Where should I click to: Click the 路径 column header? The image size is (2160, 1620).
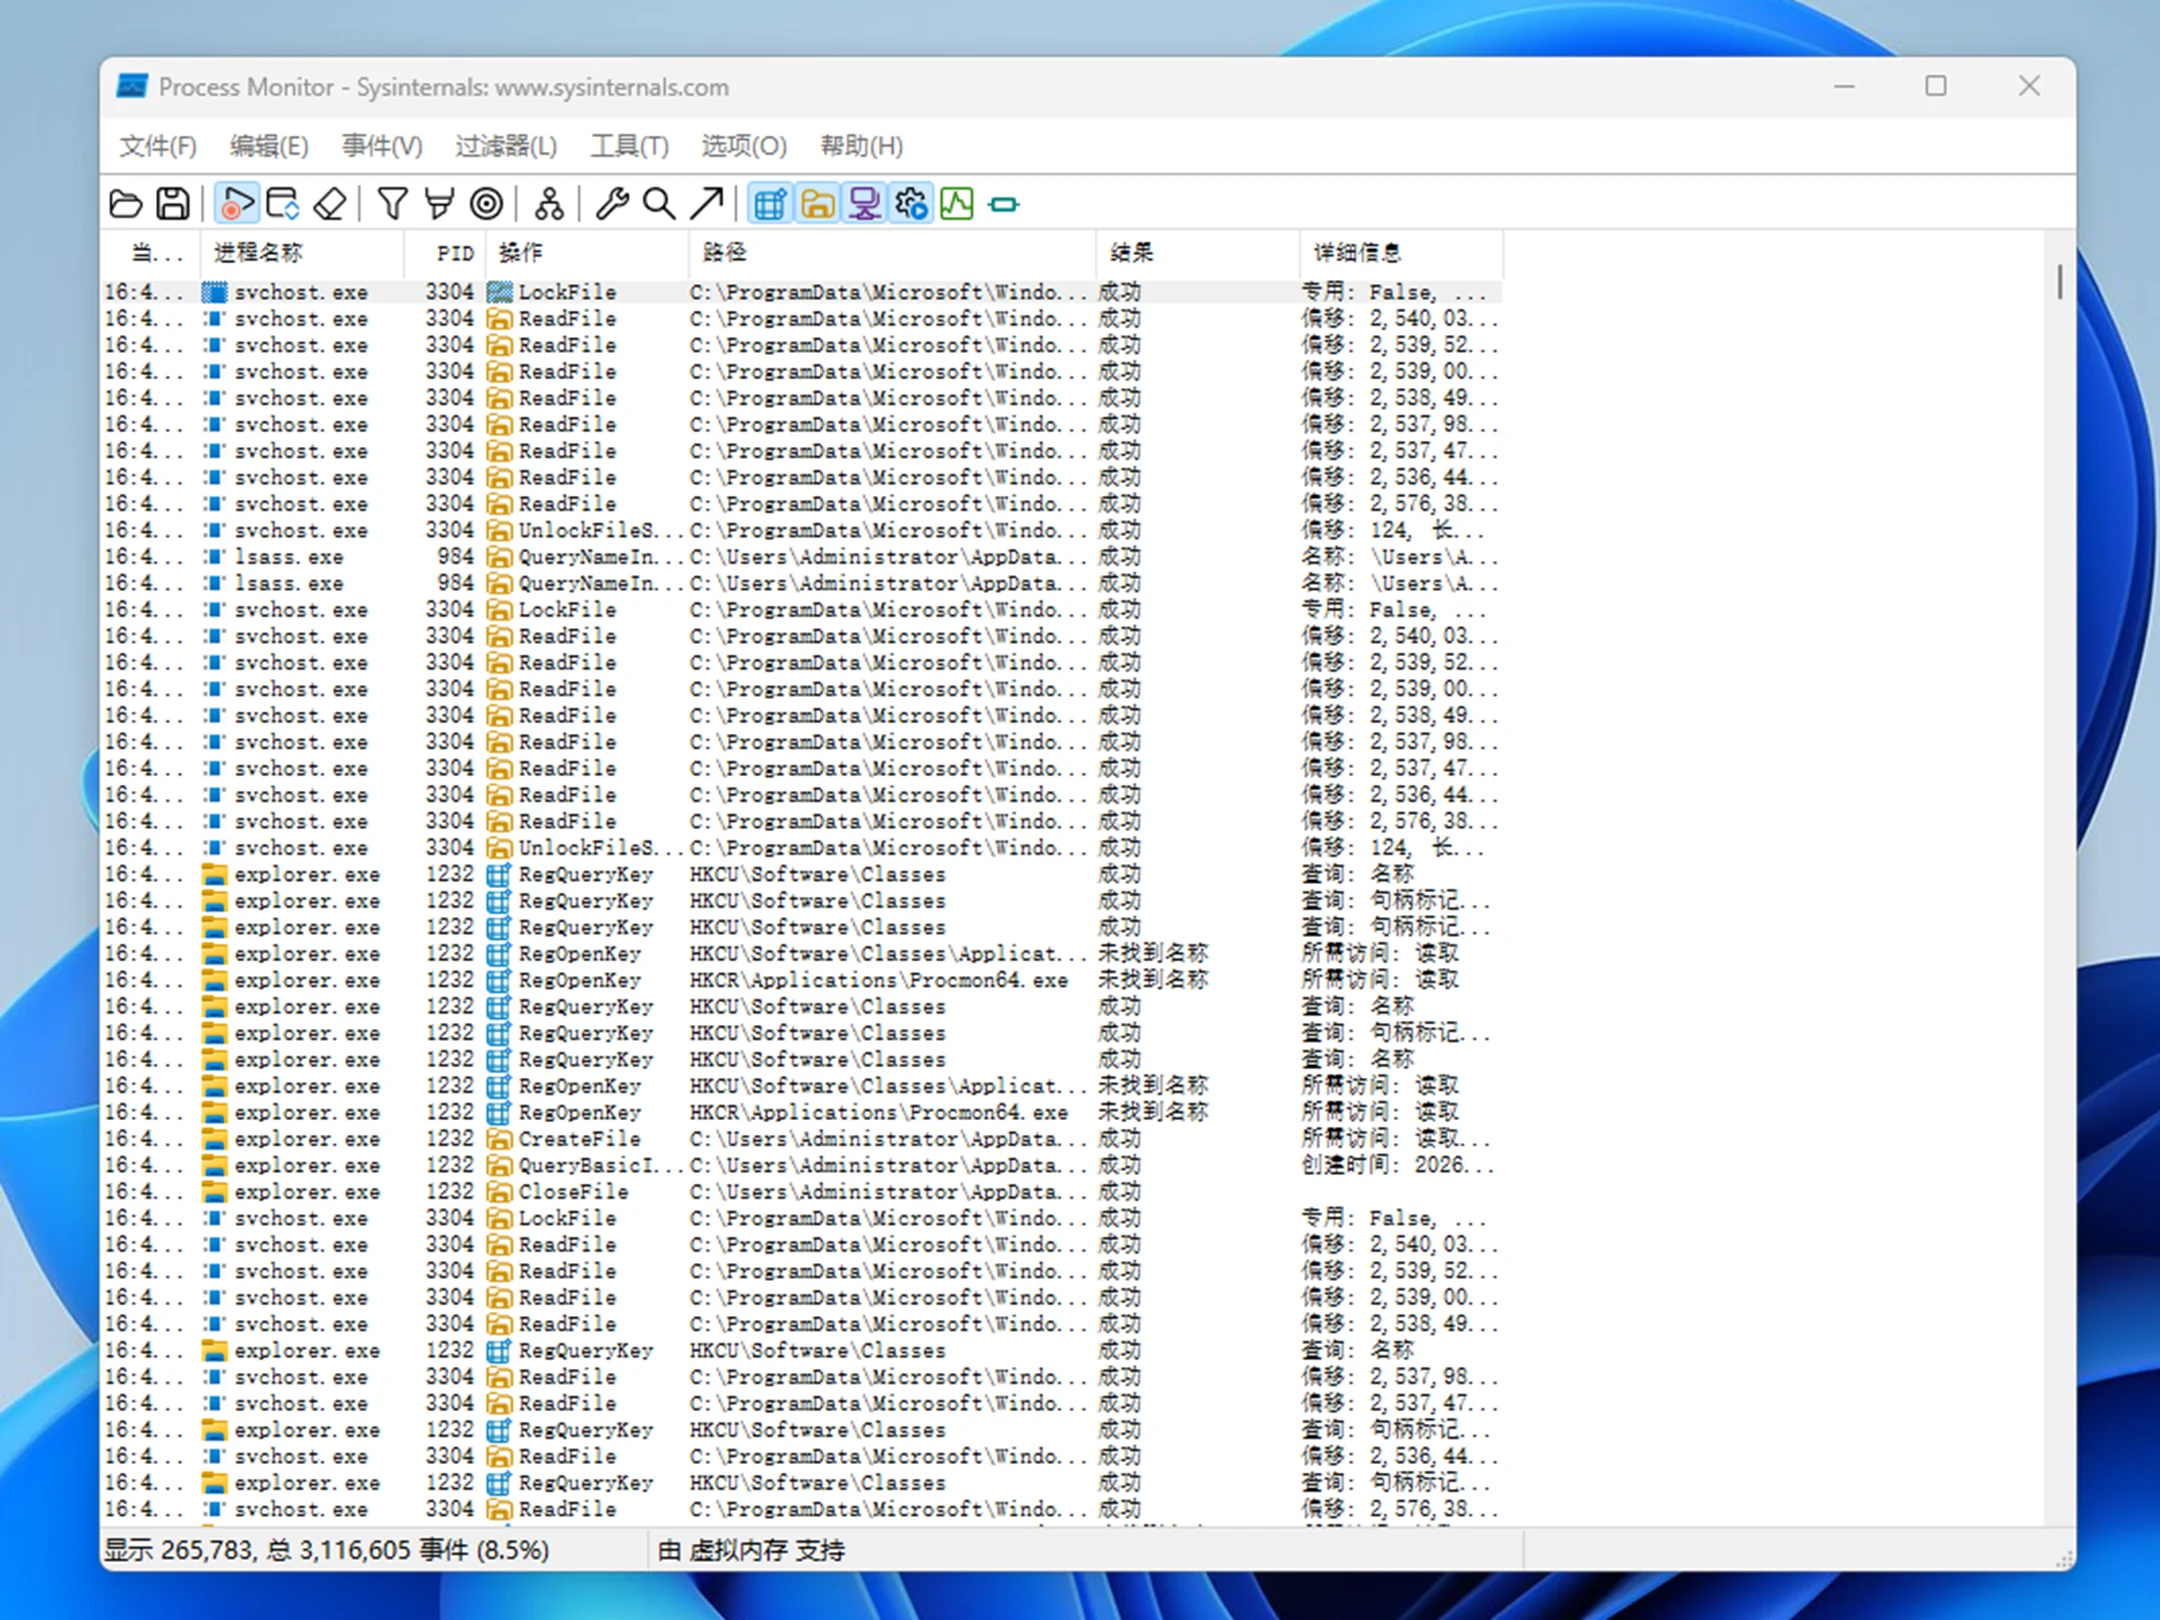pyautogui.click(x=892, y=253)
